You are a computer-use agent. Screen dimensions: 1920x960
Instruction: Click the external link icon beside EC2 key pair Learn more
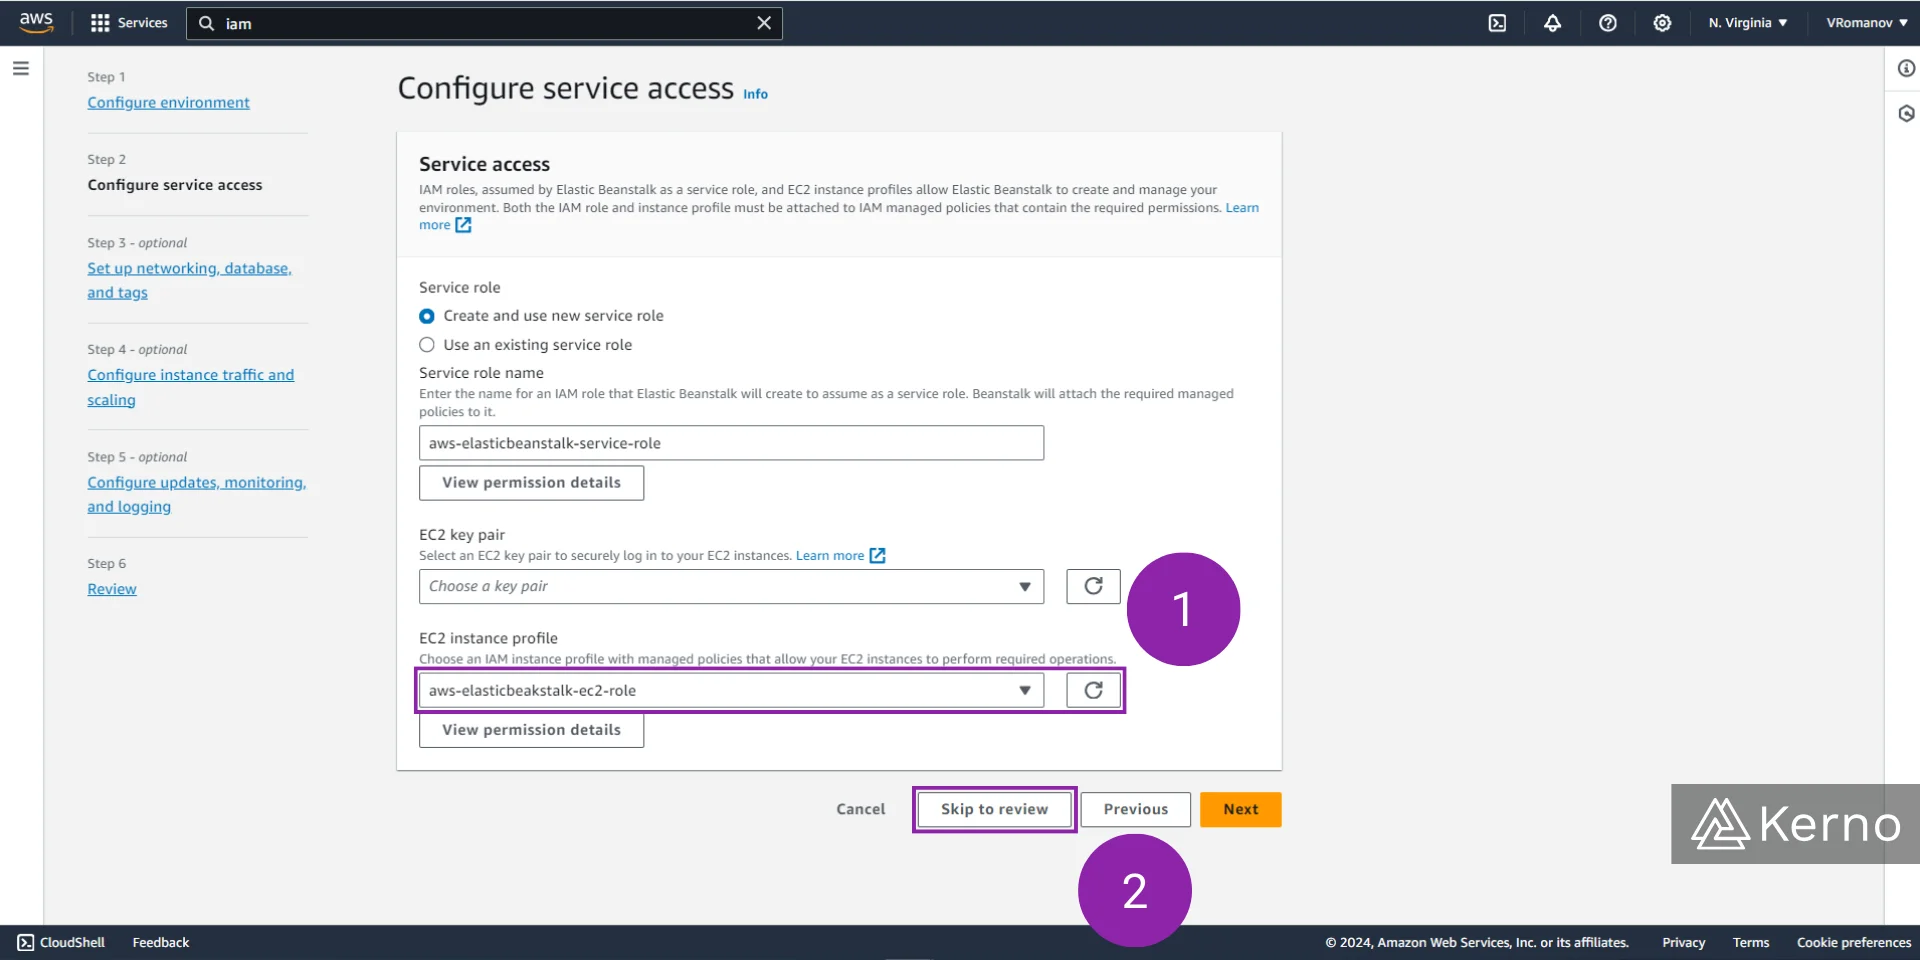coord(877,555)
